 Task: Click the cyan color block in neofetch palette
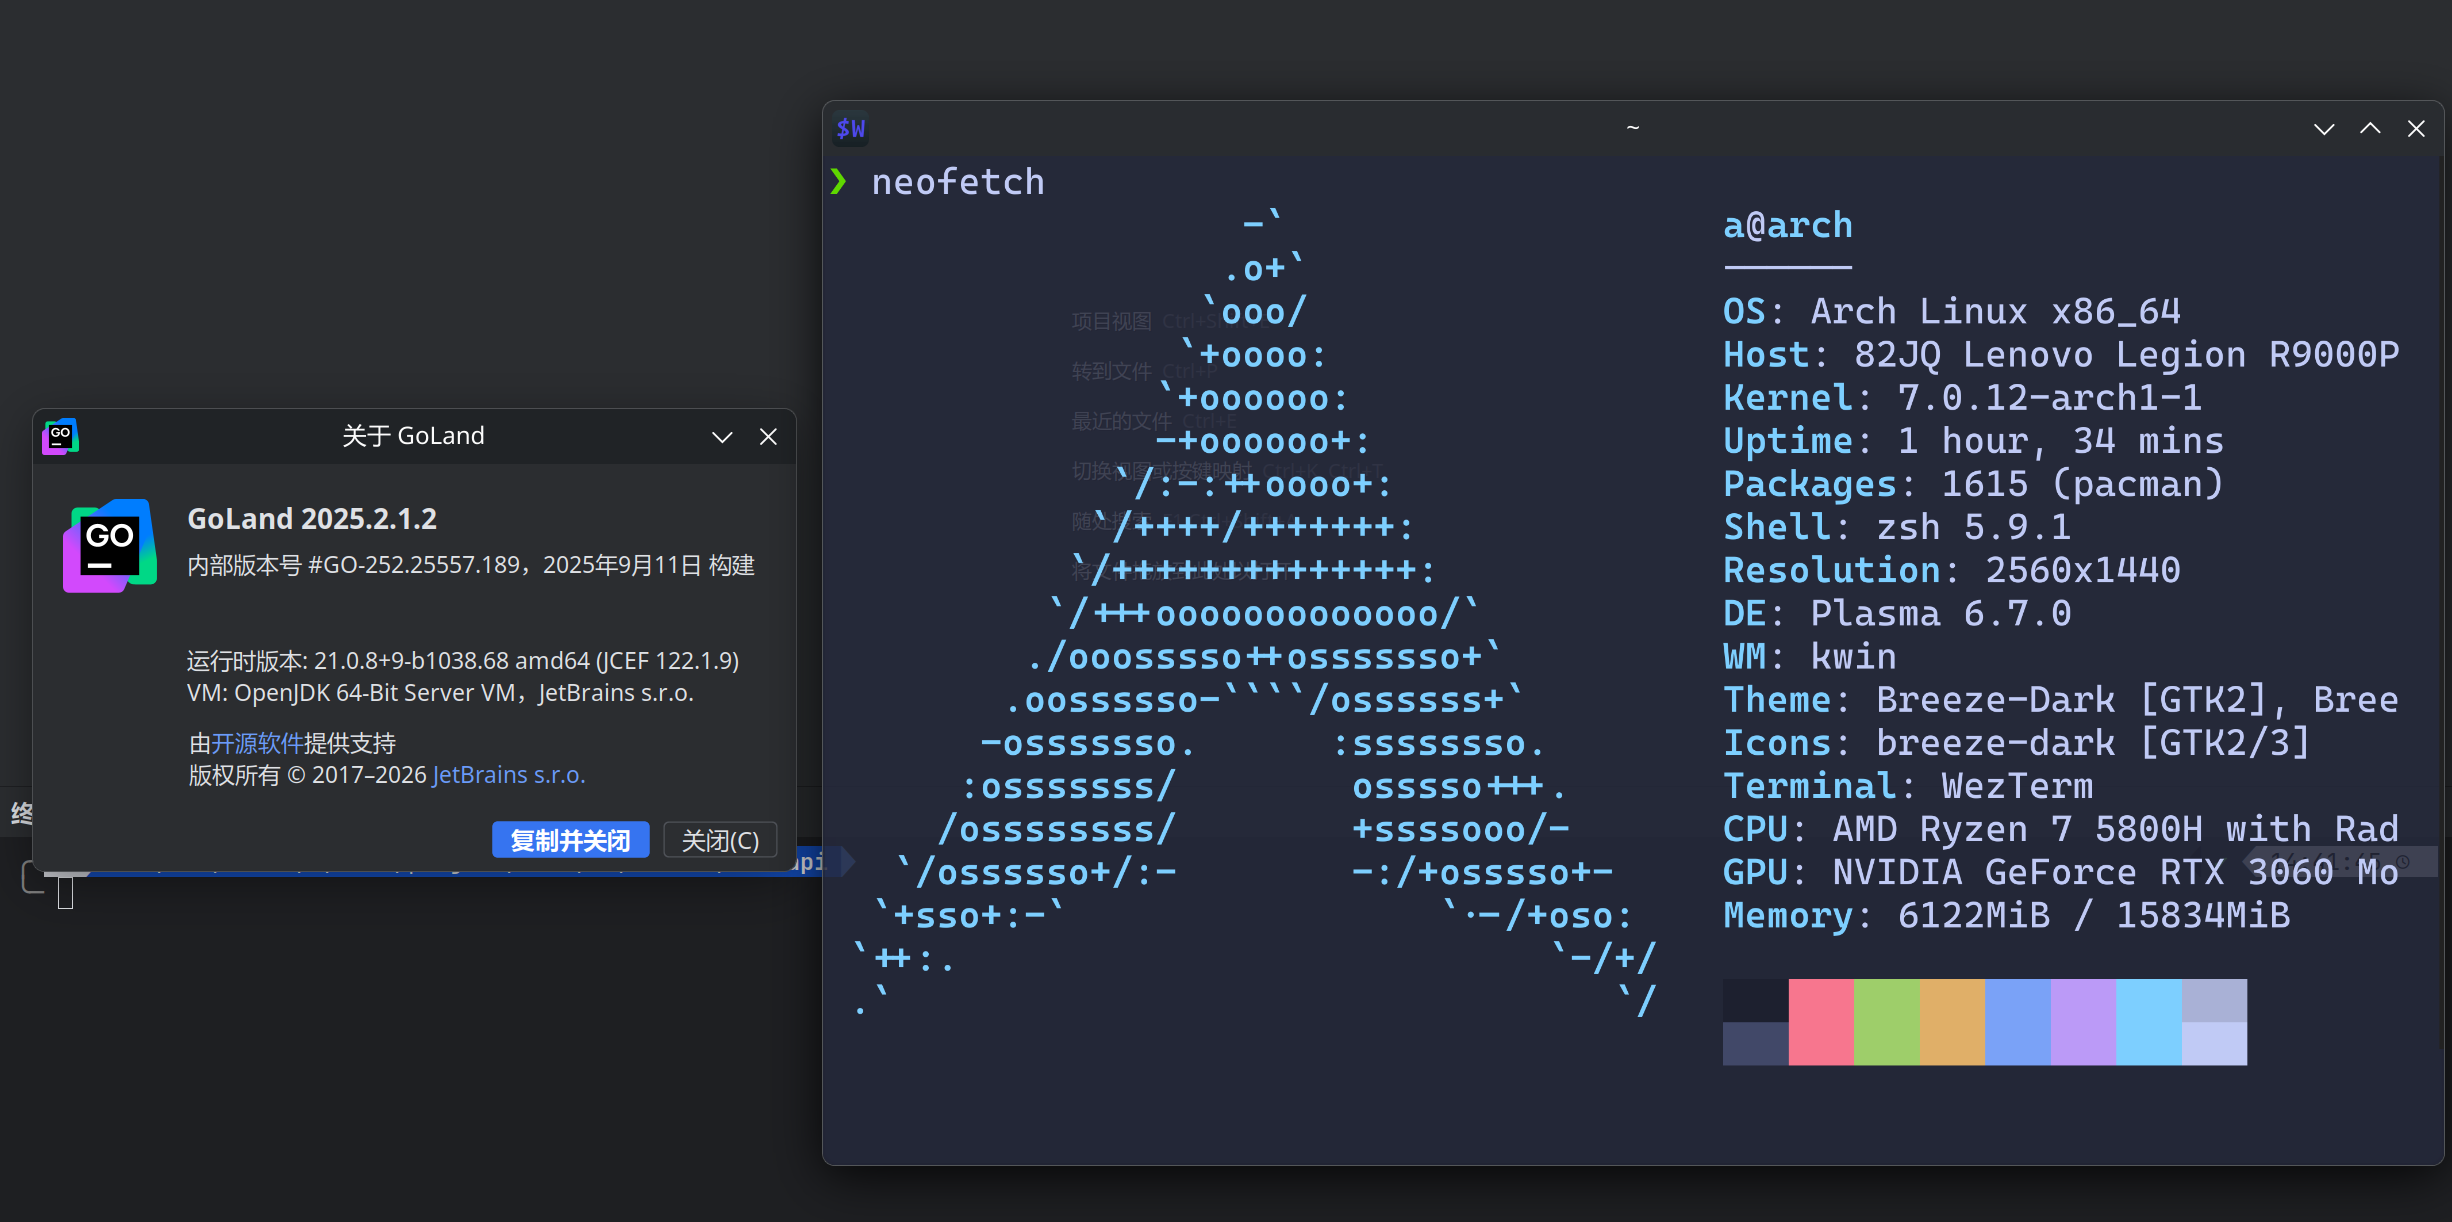(2149, 1022)
